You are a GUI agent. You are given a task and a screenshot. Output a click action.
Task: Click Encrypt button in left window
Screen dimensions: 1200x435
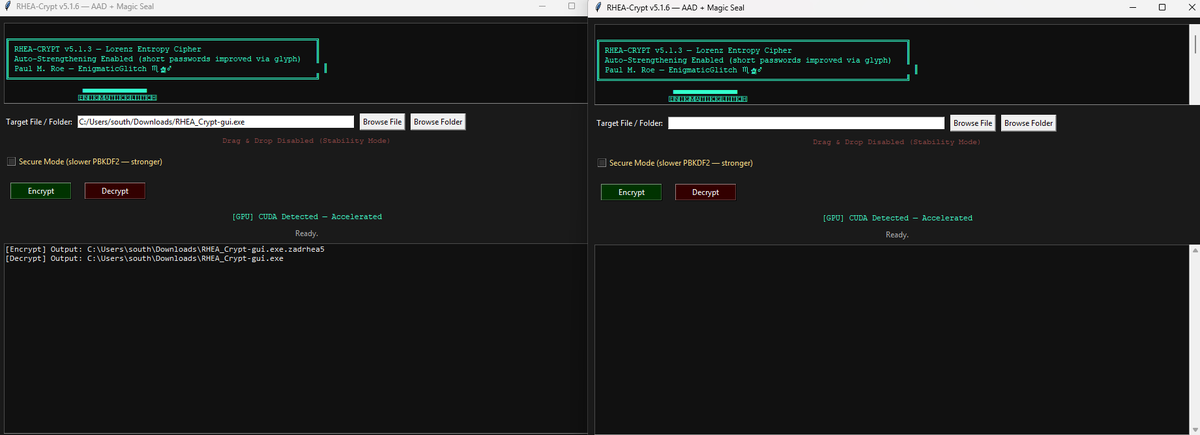(41, 190)
